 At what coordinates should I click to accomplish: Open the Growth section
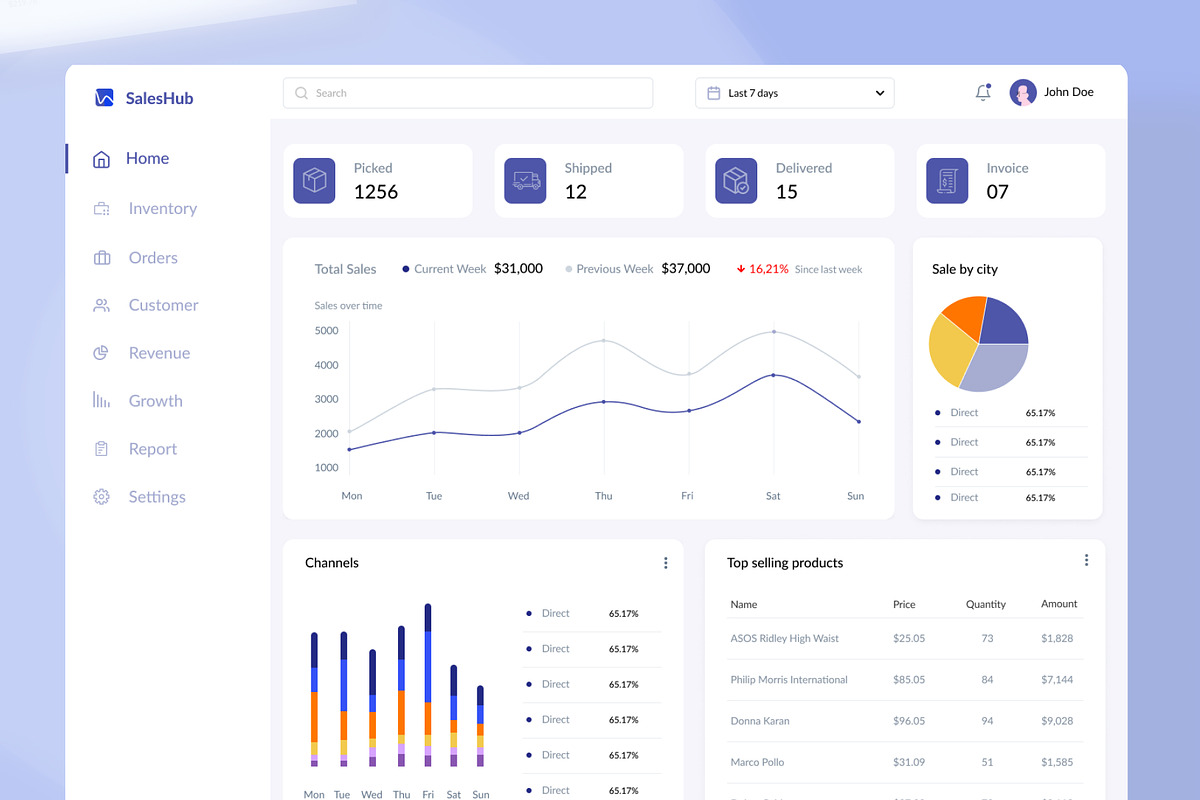155,401
